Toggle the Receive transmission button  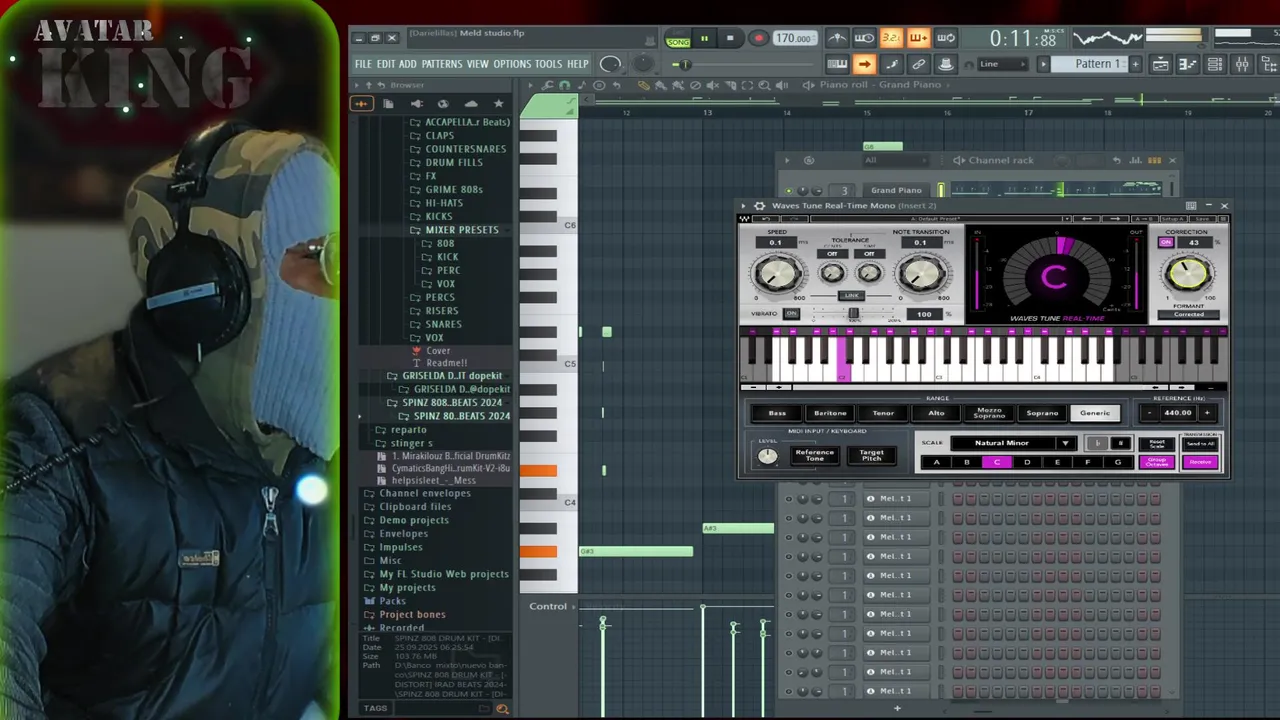pyautogui.click(x=1200, y=462)
